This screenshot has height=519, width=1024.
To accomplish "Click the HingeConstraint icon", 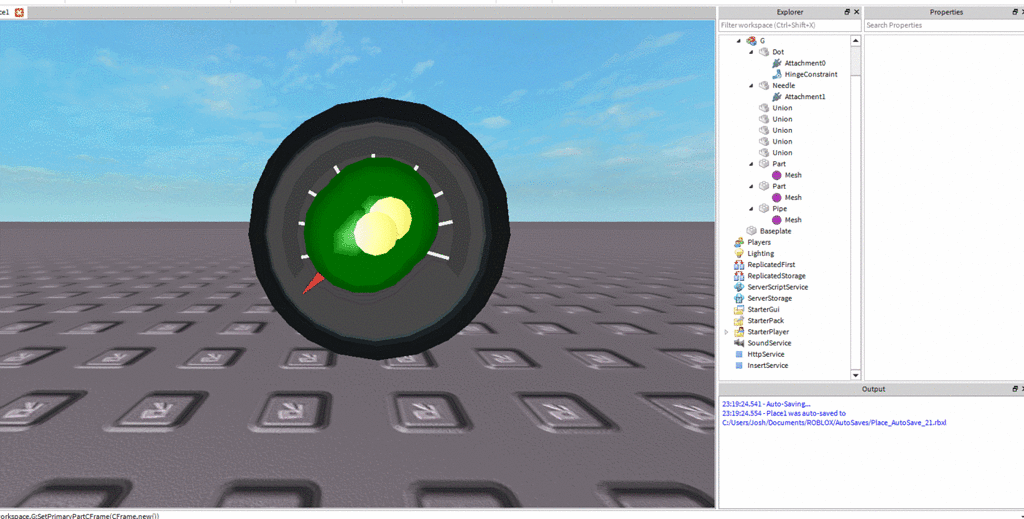I will (x=776, y=74).
